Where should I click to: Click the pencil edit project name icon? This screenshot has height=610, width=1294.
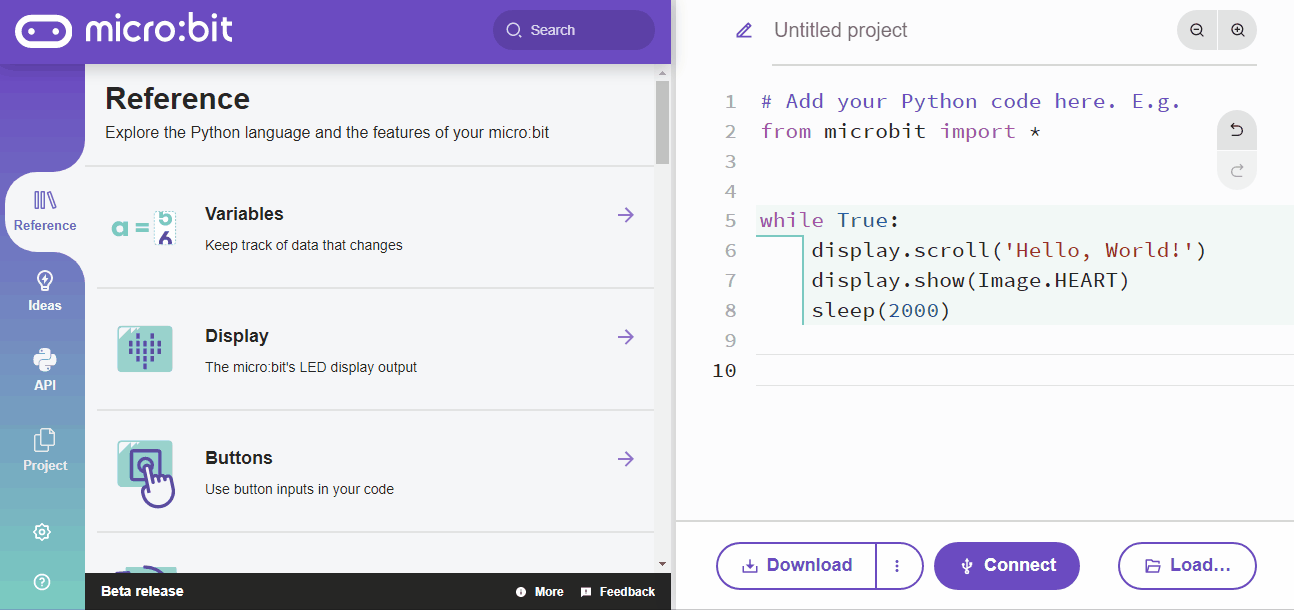(744, 30)
